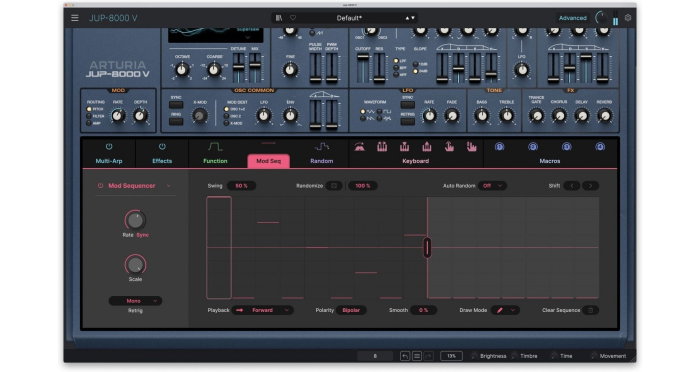Toggle the Rate Sync label

pyautogui.click(x=143, y=235)
